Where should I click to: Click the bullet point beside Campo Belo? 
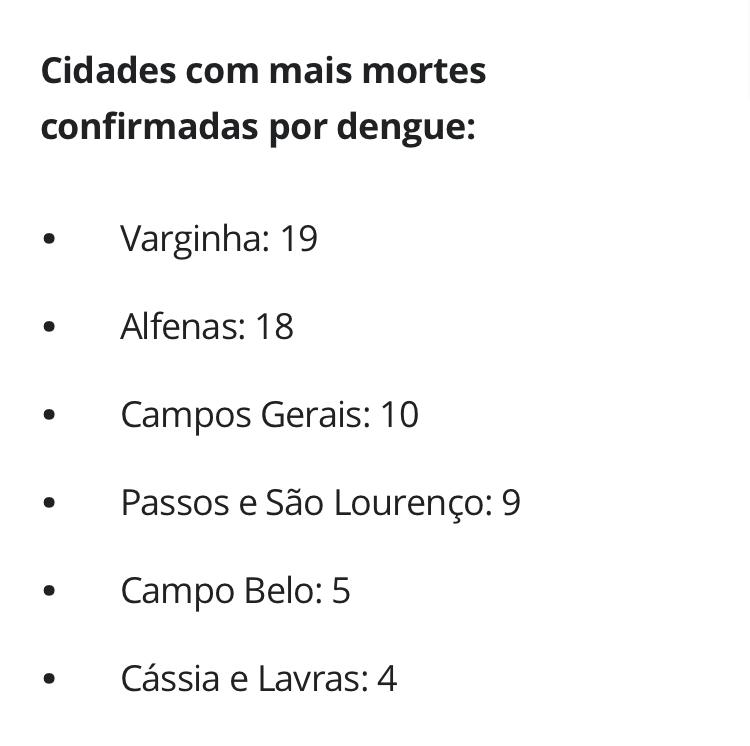(x=49, y=590)
